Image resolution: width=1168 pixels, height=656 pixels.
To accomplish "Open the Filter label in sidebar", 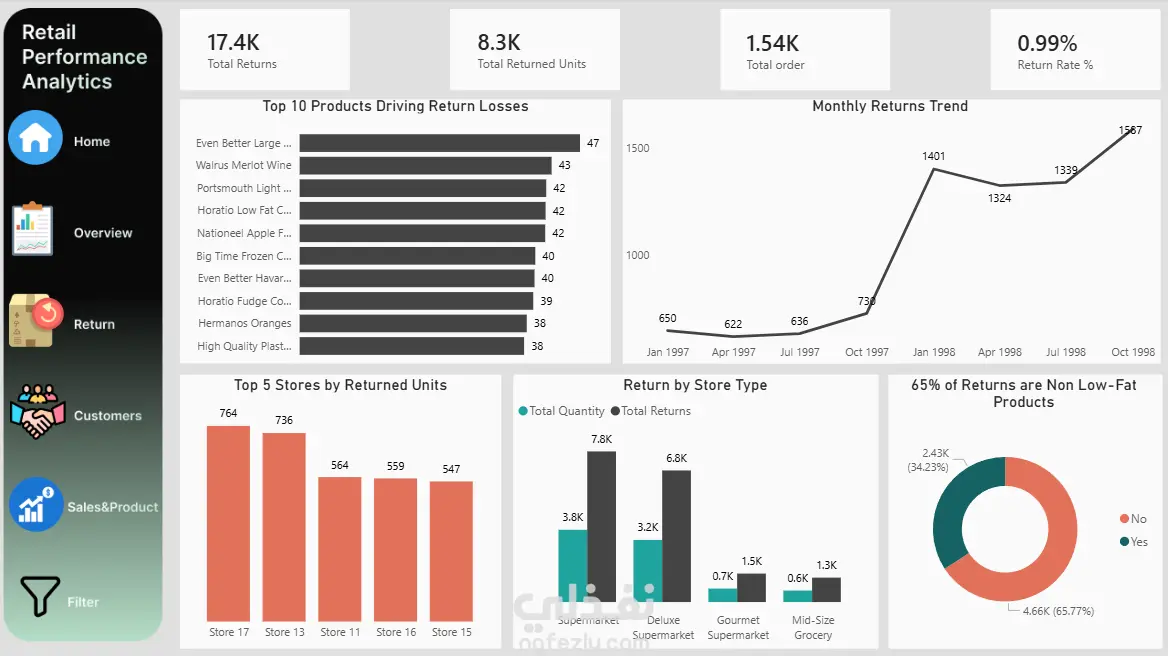I will tap(83, 602).
